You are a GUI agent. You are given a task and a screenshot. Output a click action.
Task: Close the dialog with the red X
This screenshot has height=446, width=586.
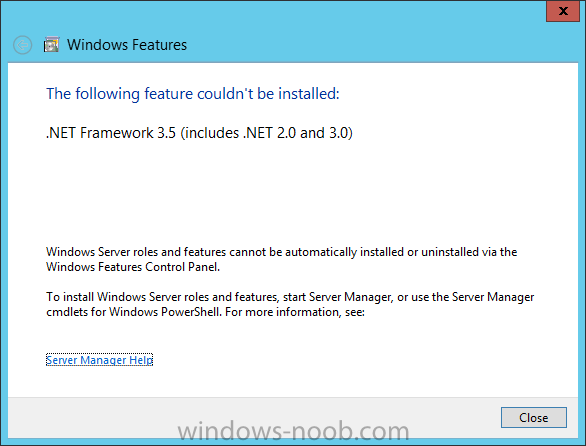coord(563,11)
